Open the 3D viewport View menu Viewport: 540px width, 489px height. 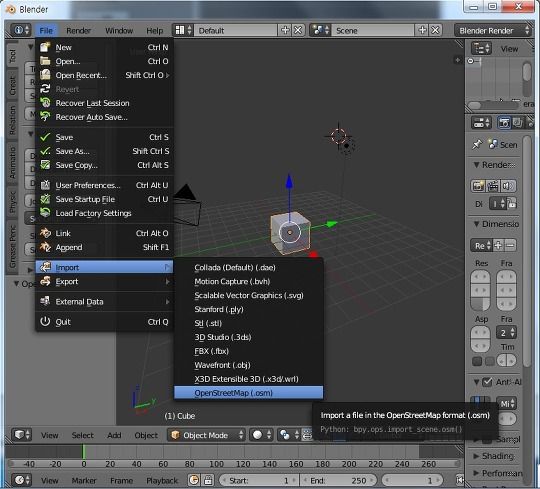point(50,435)
